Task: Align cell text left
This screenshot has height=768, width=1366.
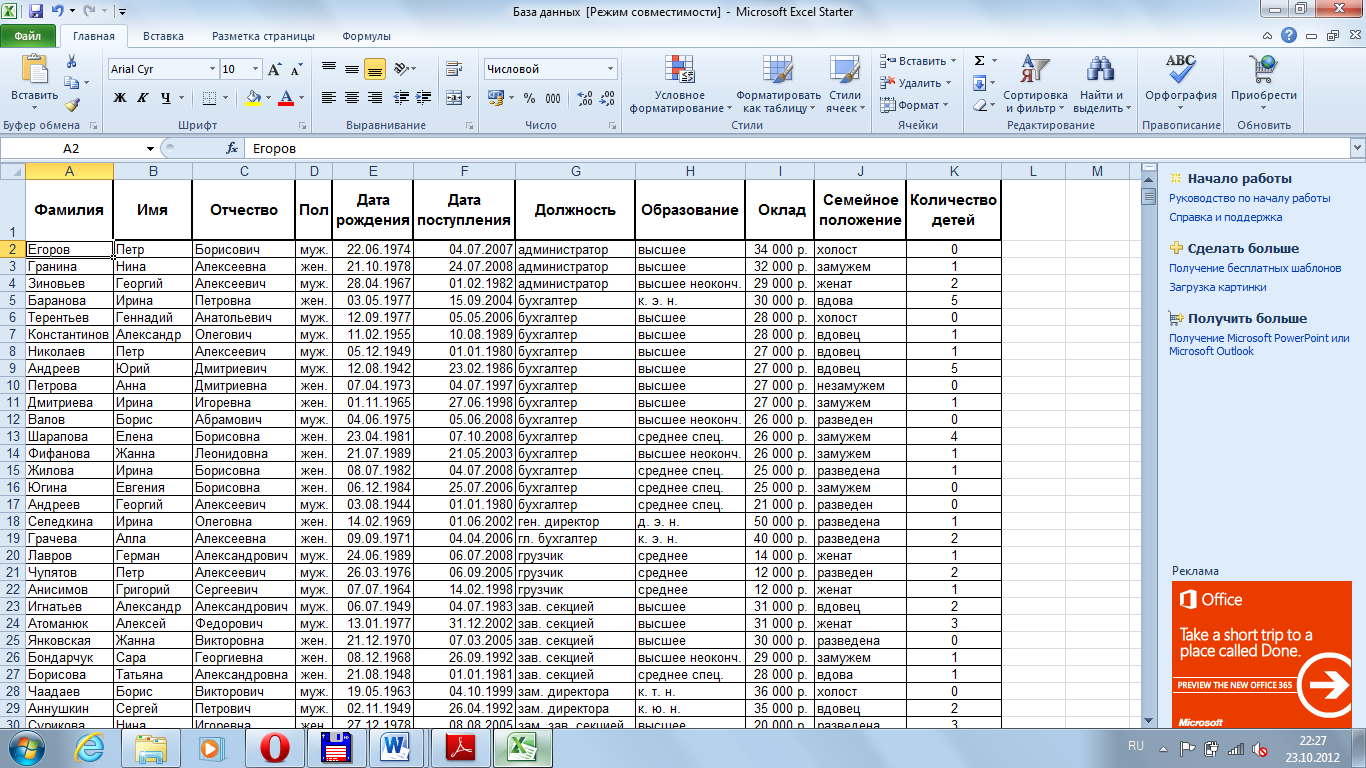Action: (x=328, y=98)
